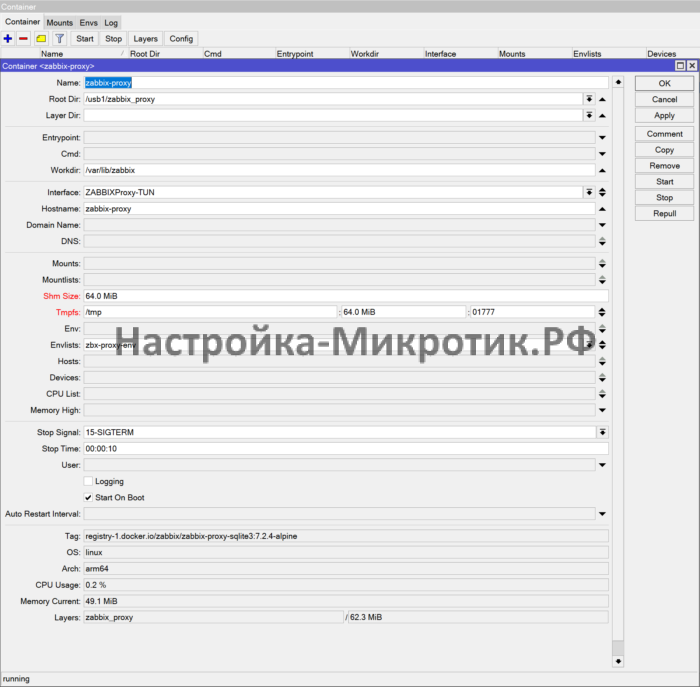Collapse the Hostname field
The image size is (700, 687).
point(602,209)
